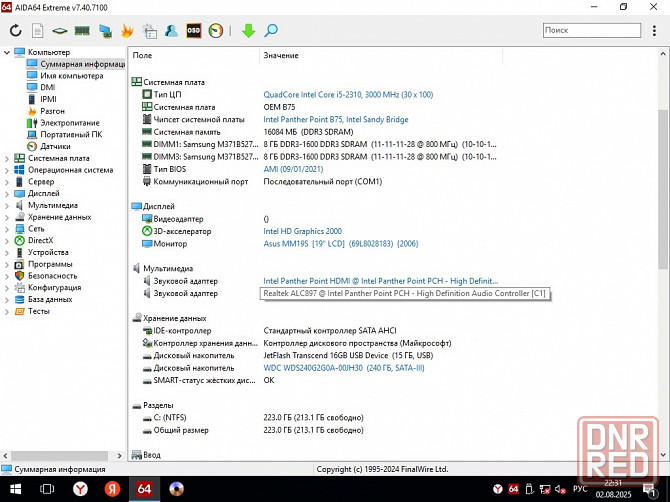Click the network computers toolbar icon
The image size is (670, 502).
click(105, 31)
